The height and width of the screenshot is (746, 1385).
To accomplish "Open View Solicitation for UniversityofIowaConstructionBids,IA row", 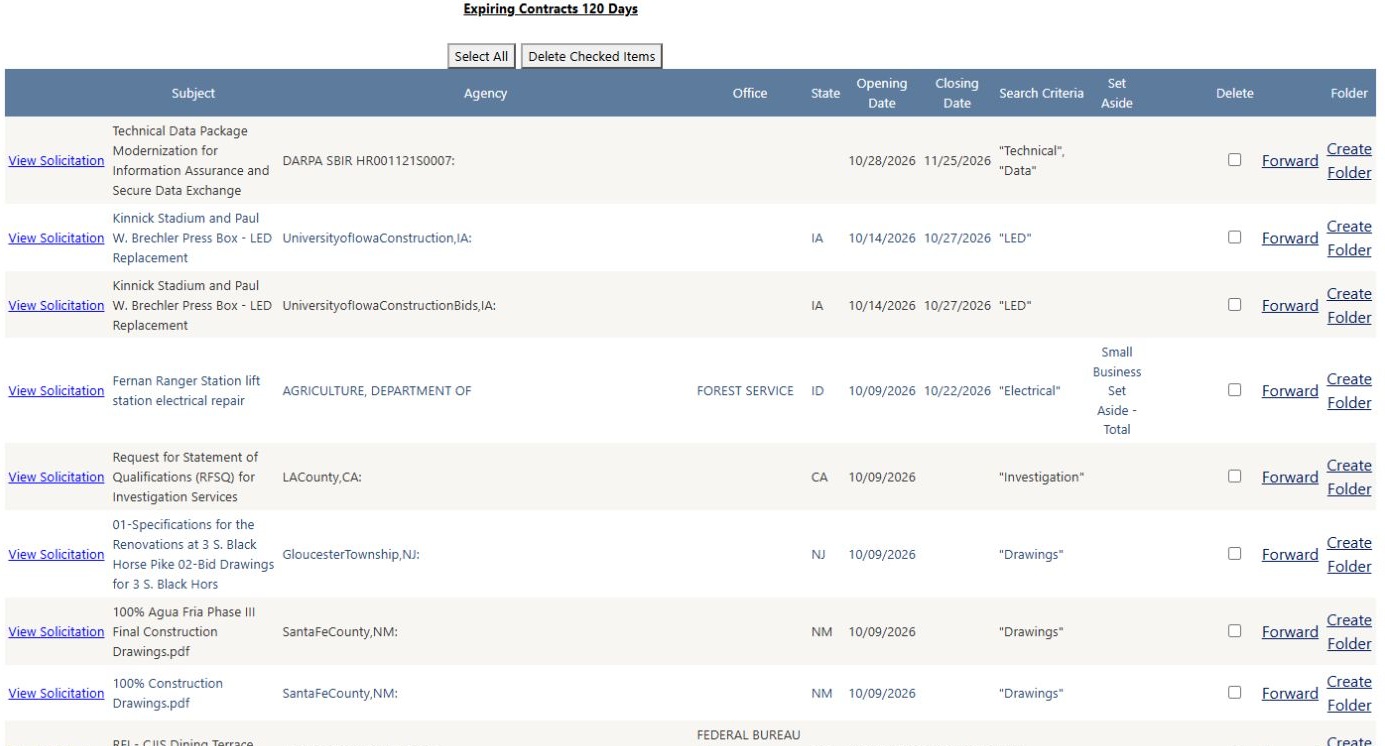I will coord(56,306).
